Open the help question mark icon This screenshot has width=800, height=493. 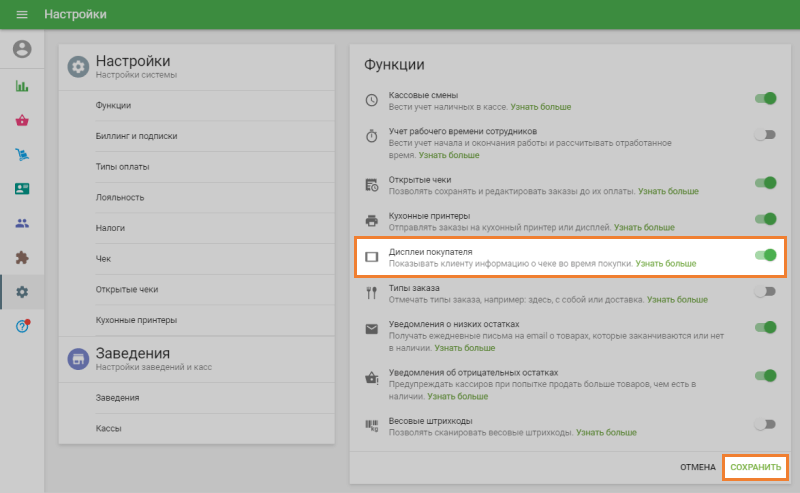[x=22, y=326]
